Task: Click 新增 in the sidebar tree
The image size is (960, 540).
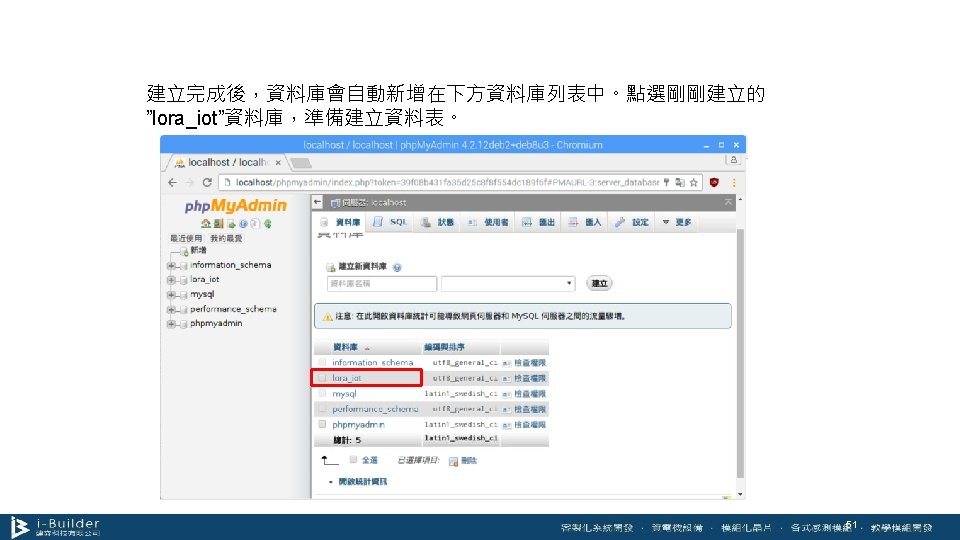Action: coord(198,250)
